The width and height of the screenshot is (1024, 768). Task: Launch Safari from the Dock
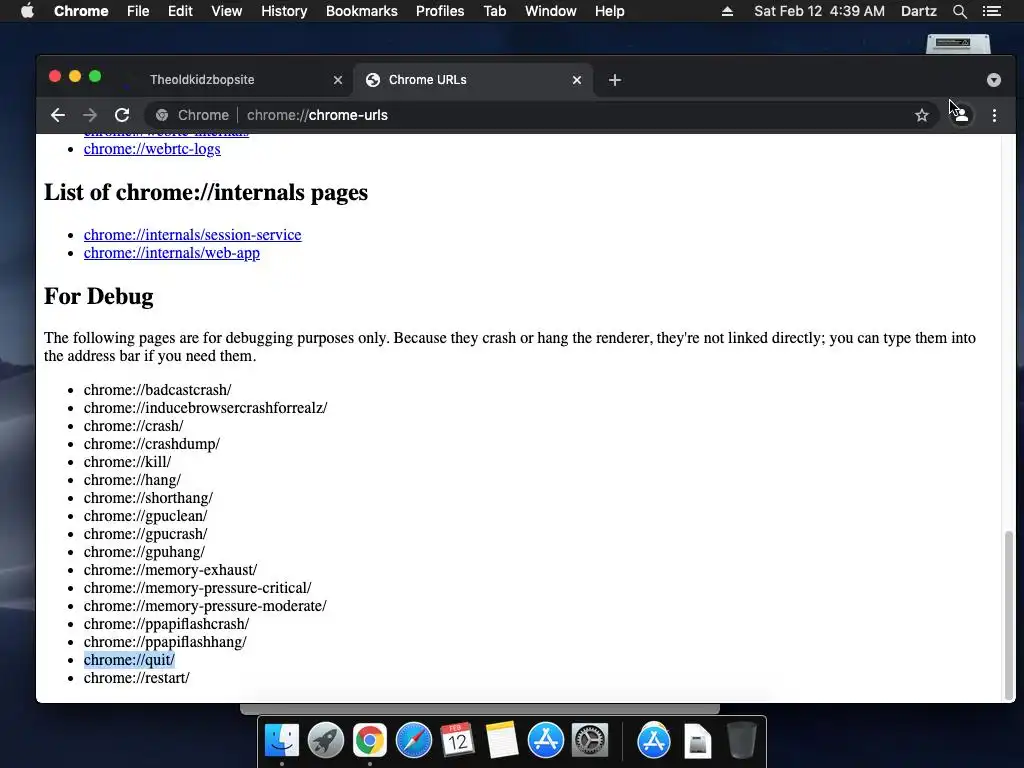[414, 741]
